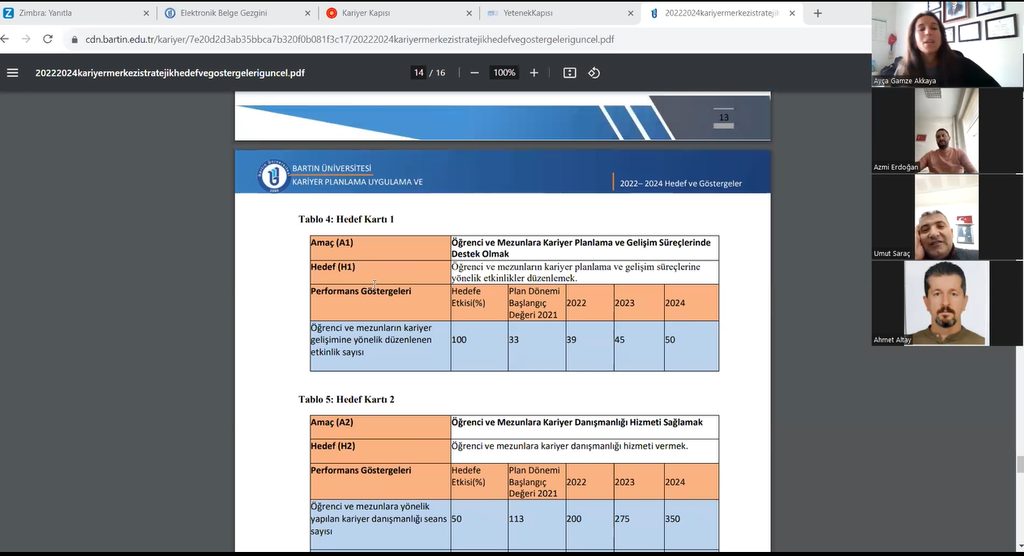Viewport: 1024px width, 556px height.
Task: Click the 'Hedef (H2)' cell
Action: click(380, 451)
